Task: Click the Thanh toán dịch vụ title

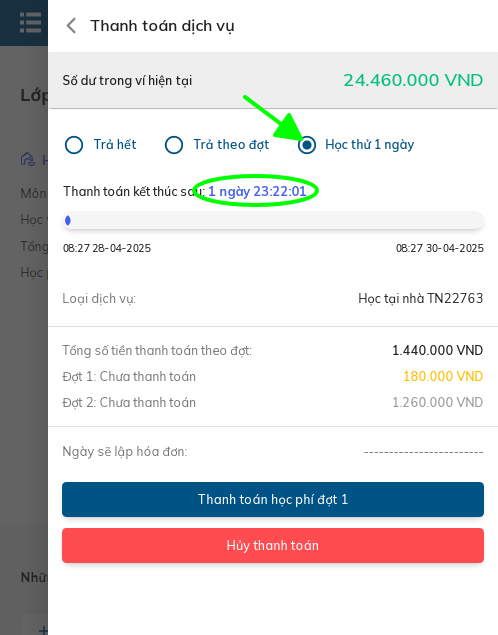Action: point(162,26)
